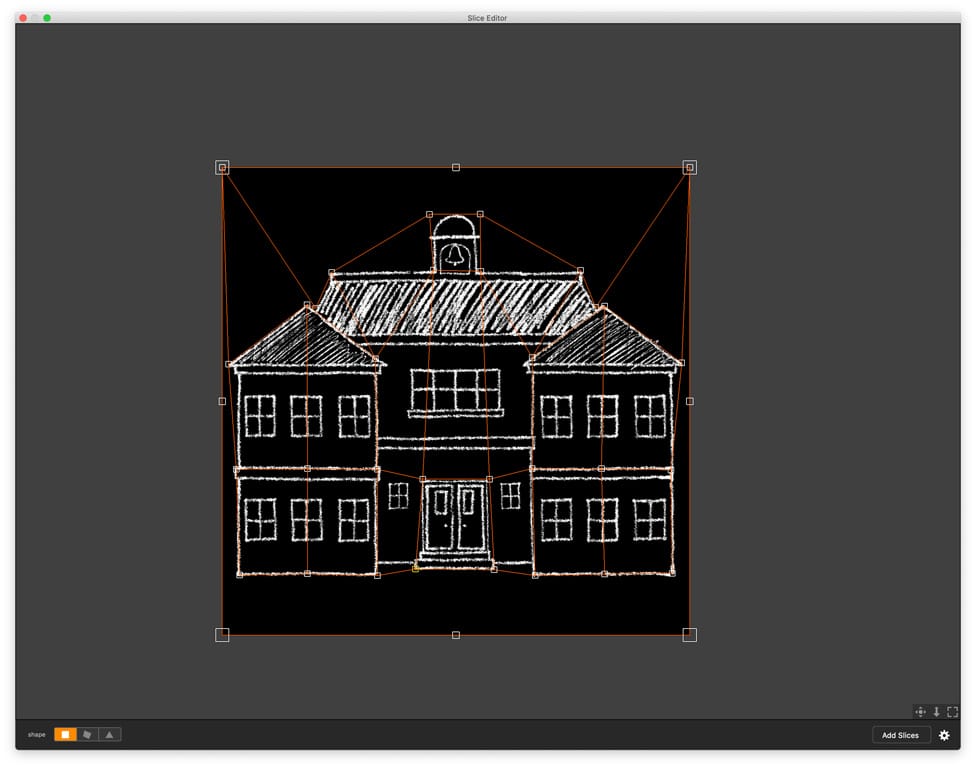
Task: Select the rectangle shape mode
Action: 65,734
